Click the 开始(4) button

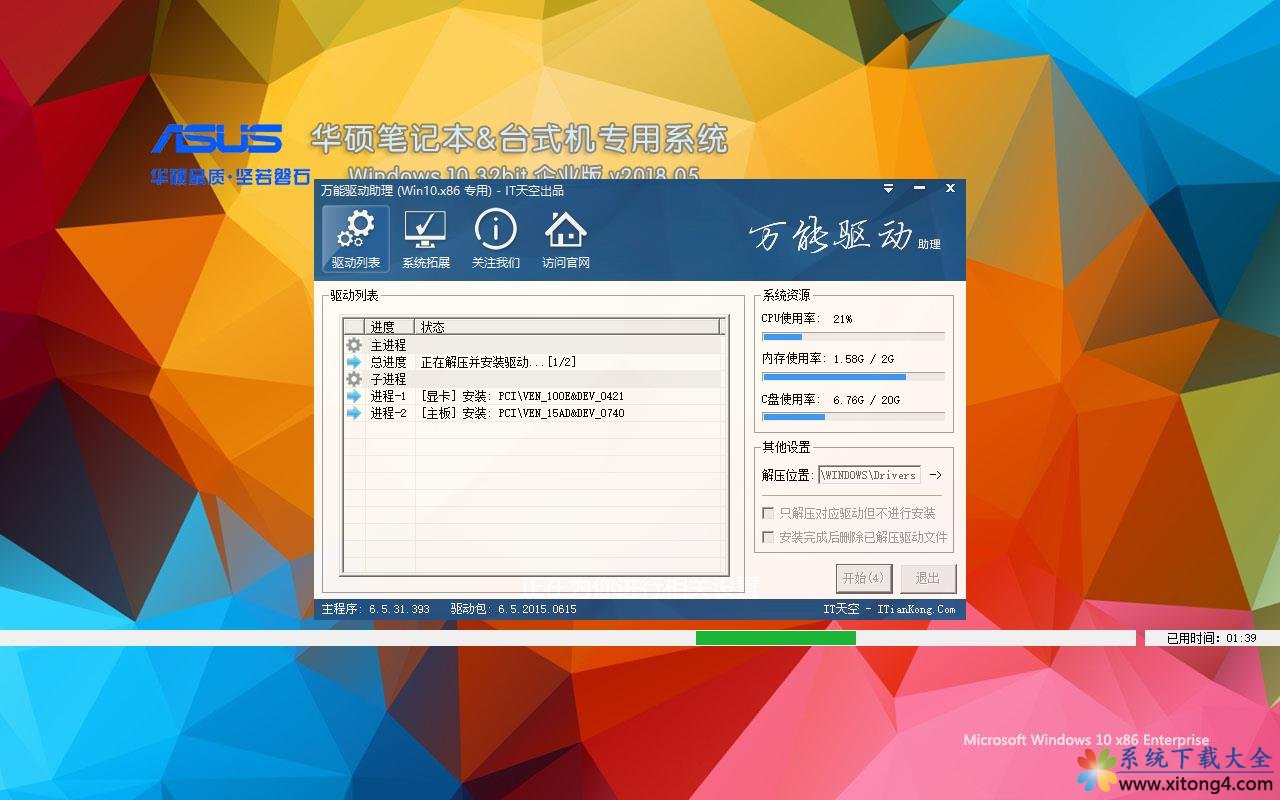[x=863, y=578]
